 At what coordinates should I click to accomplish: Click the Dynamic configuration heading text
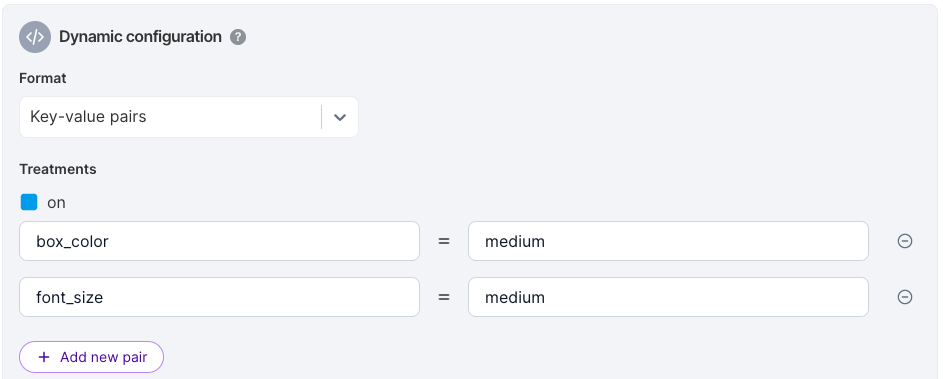click(x=140, y=37)
